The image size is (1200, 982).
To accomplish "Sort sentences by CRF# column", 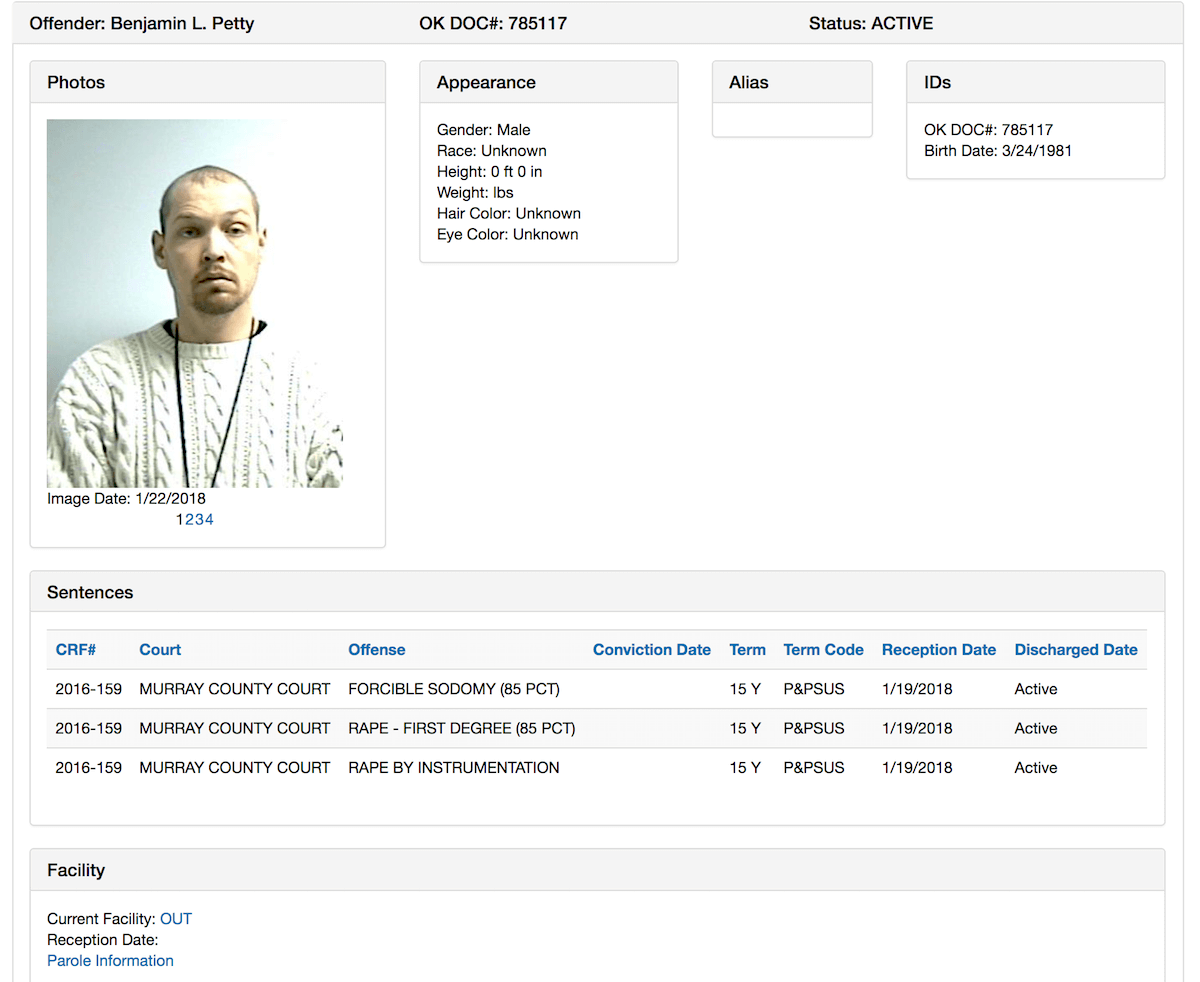I will [76, 650].
